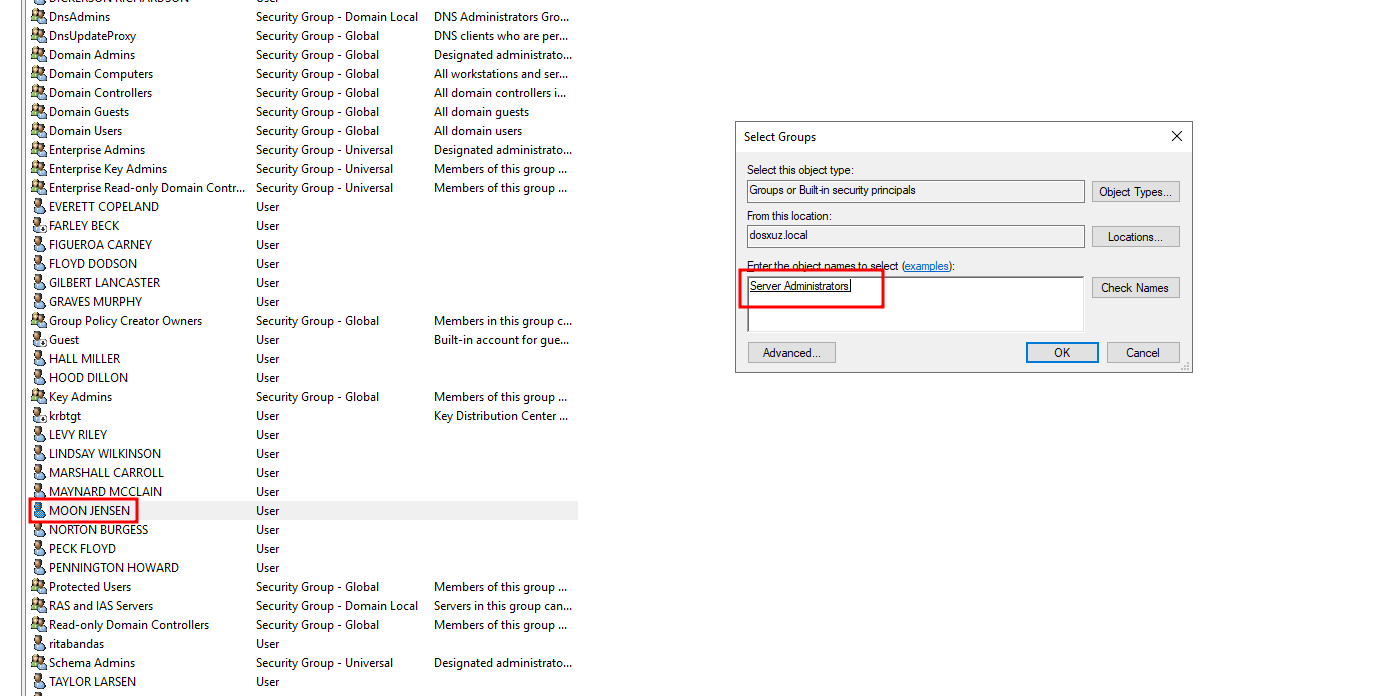Click the MOON JENSEN user icon
This screenshot has width=1375, height=696.
[x=39, y=511]
